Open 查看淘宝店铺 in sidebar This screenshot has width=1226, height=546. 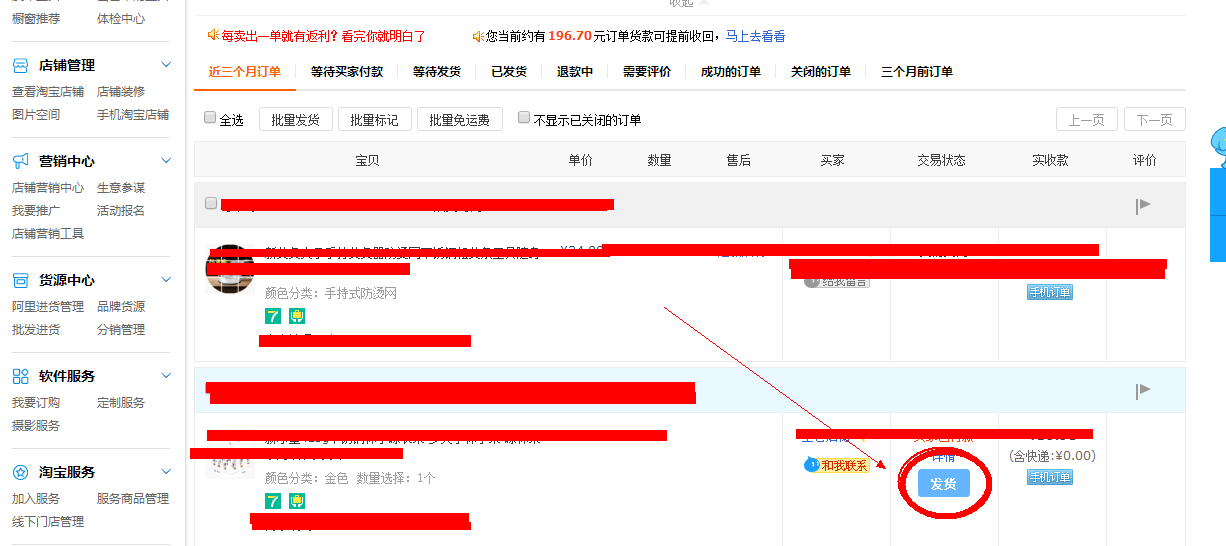48,92
